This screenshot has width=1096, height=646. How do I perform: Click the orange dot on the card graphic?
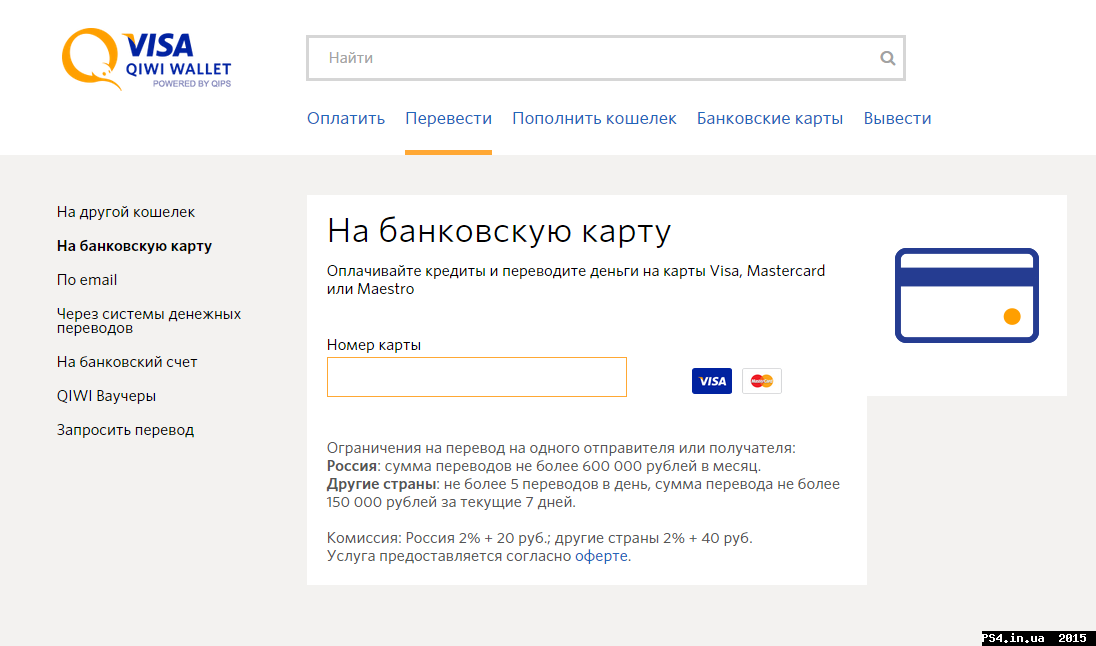coord(1010,315)
